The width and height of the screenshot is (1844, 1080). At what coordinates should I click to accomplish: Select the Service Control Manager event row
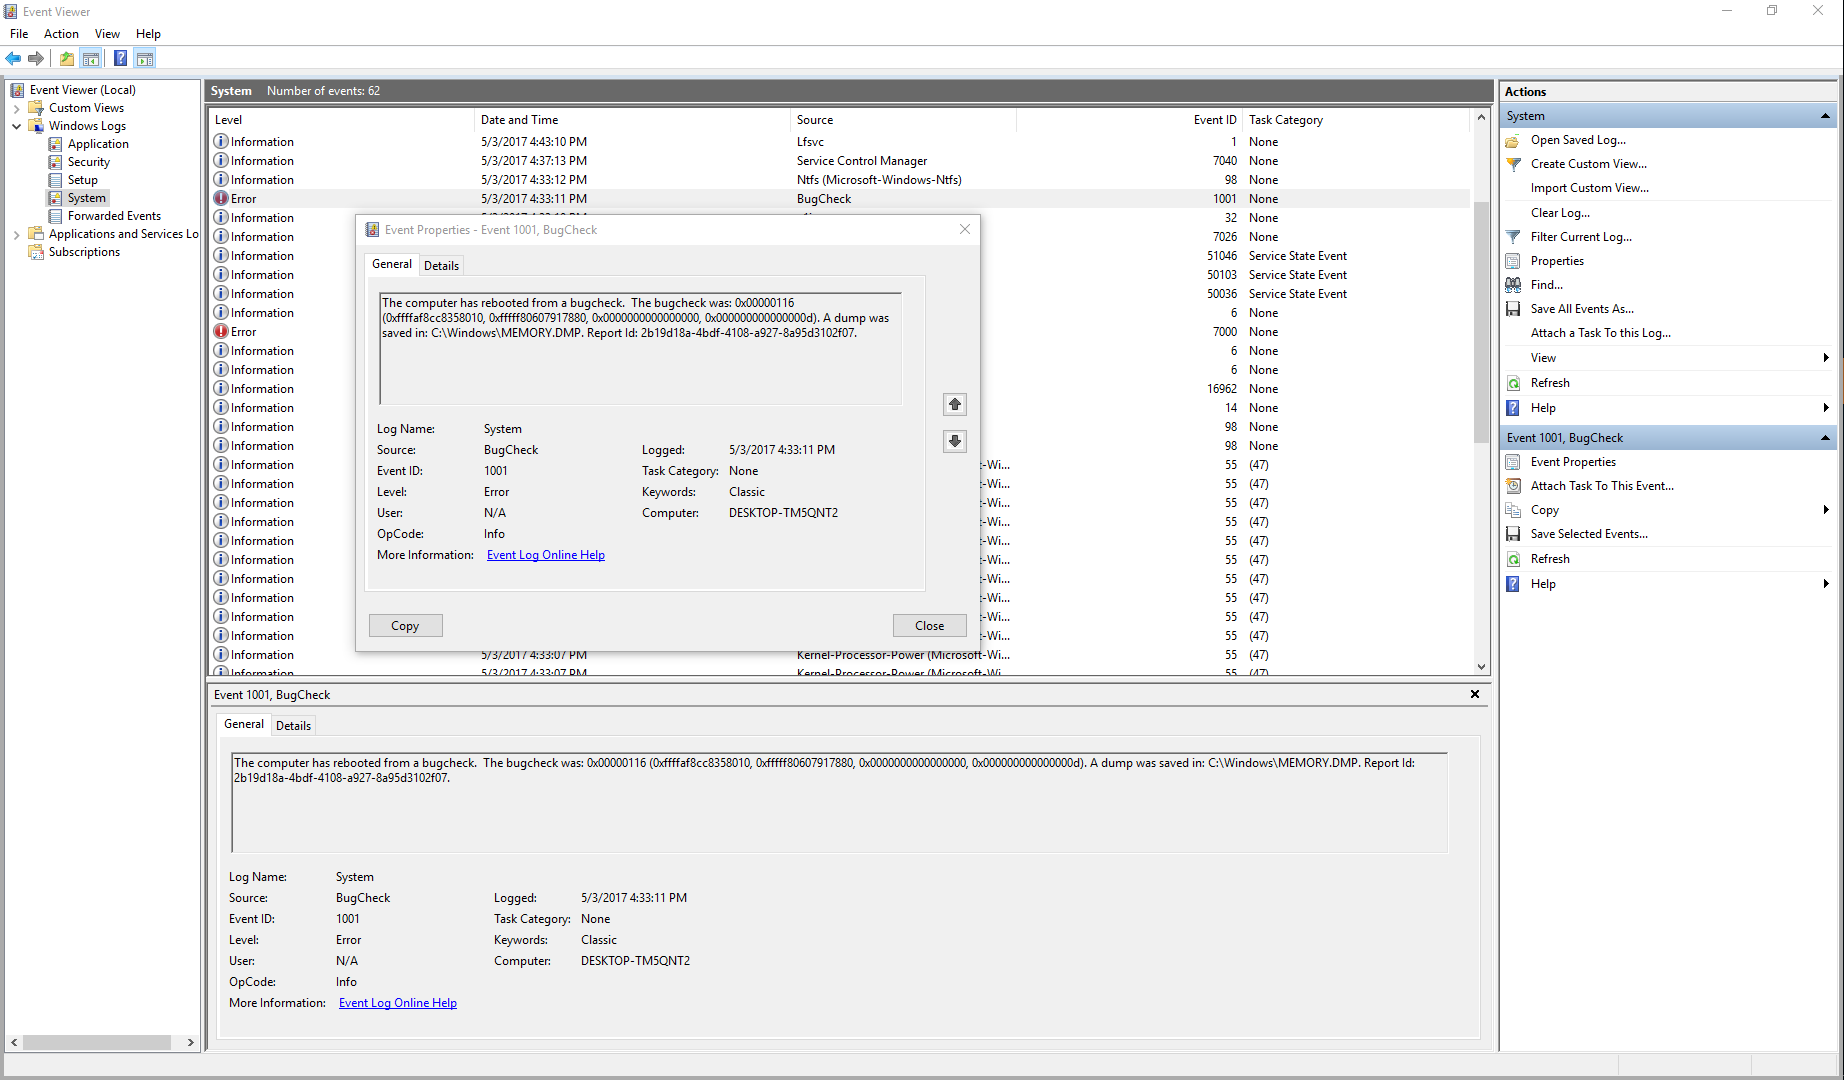840,161
